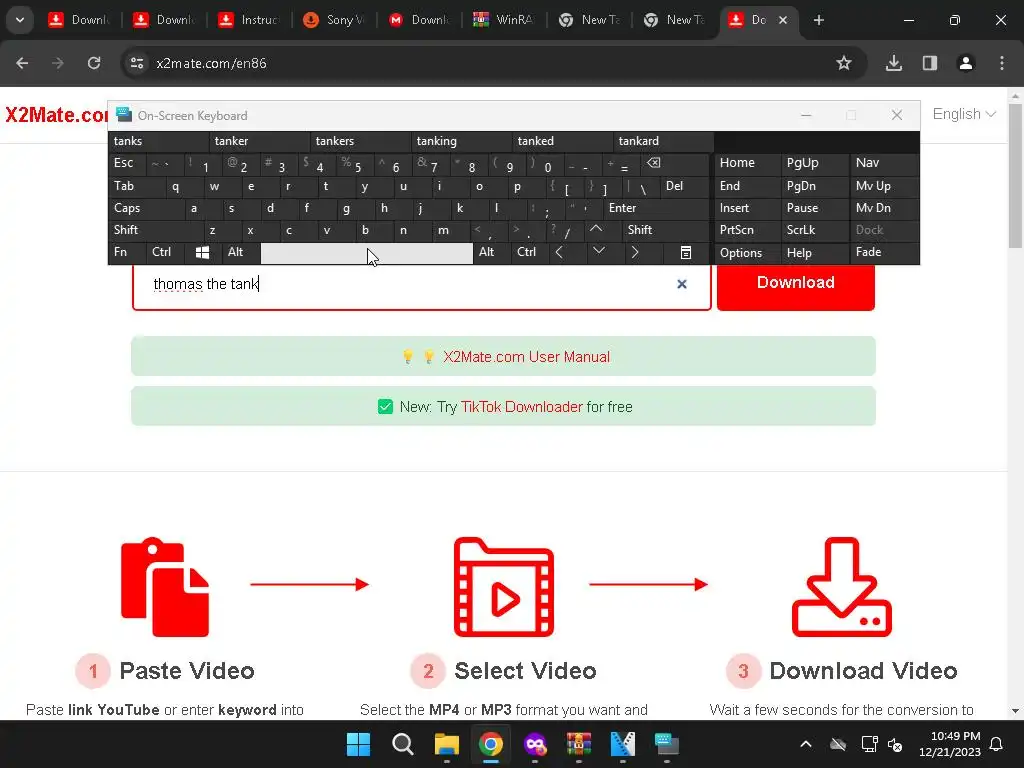Click the on-screen keyboard context menu key
1024x768 pixels.
(686, 252)
